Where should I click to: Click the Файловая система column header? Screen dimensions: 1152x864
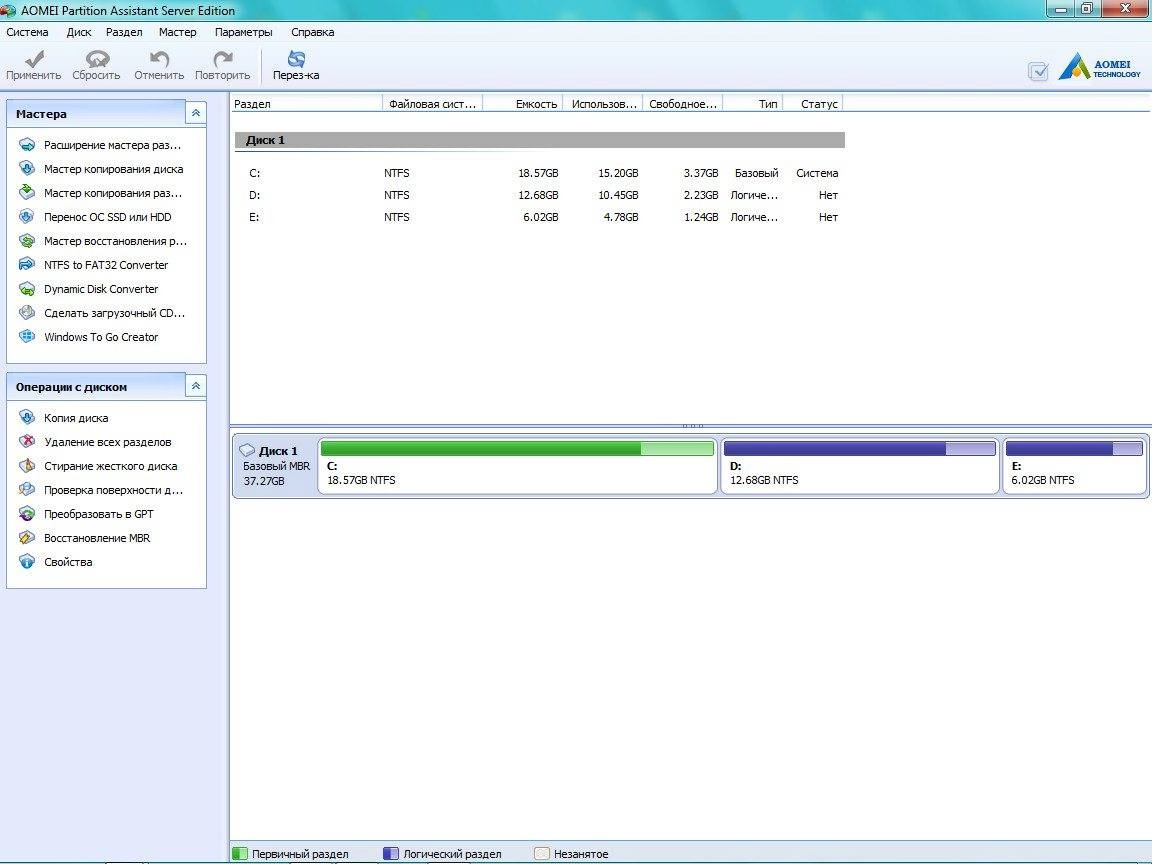(x=433, y=104)
